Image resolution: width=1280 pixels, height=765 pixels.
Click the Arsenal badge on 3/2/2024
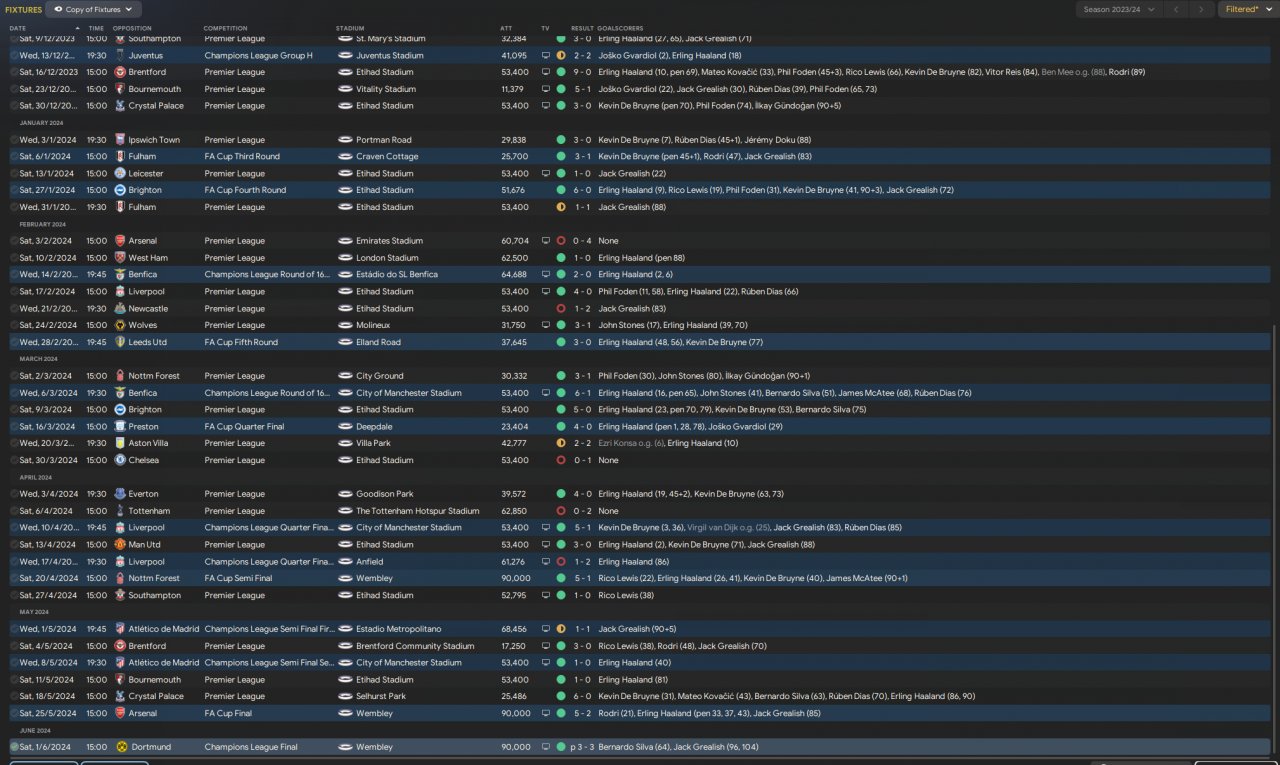click(120, 241)
